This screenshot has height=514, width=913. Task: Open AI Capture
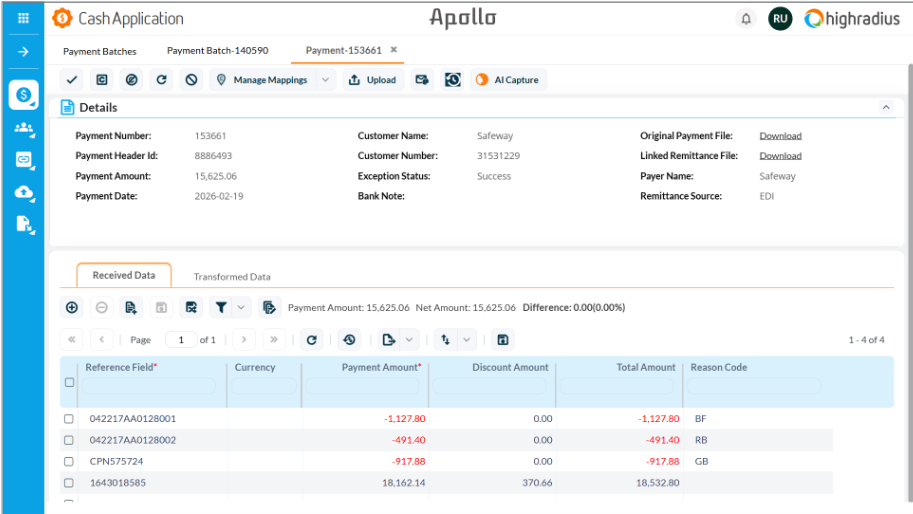click(508, 80)
